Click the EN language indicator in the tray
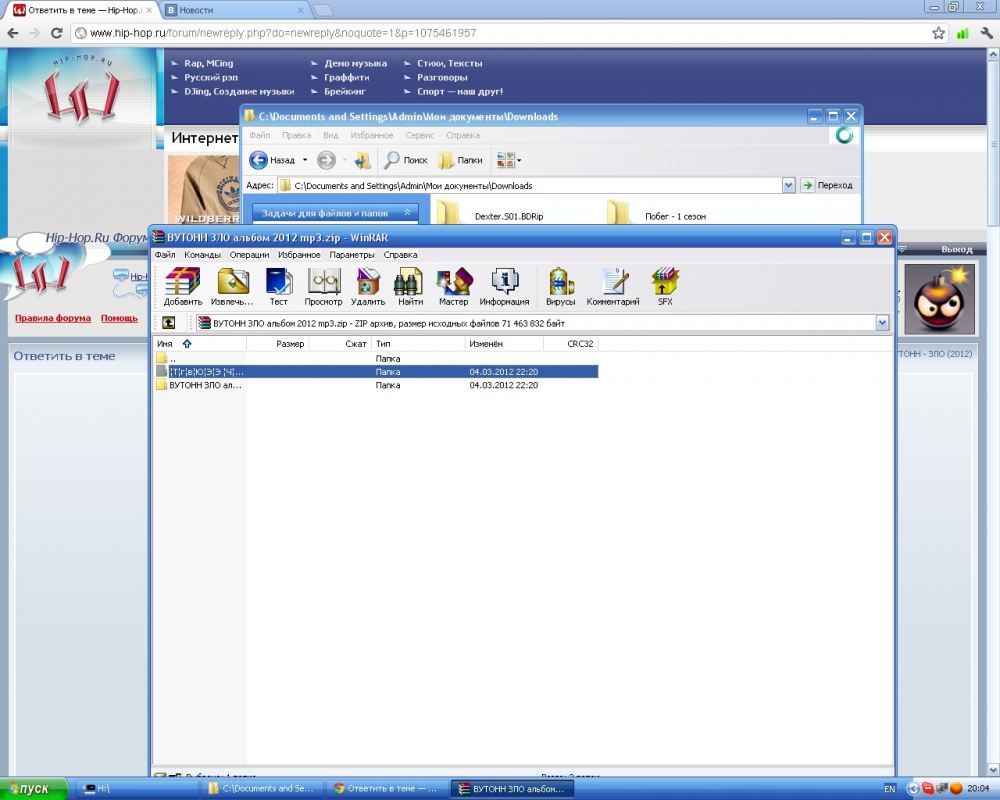 tap(890, 789)
